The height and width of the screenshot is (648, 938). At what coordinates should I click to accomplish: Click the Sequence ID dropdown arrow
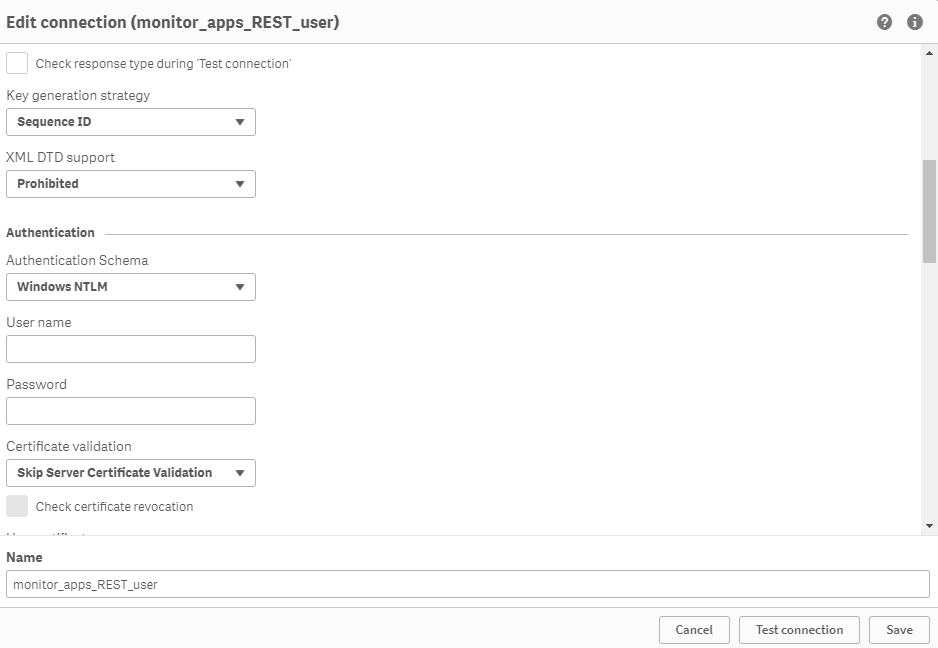coord(240,122)
